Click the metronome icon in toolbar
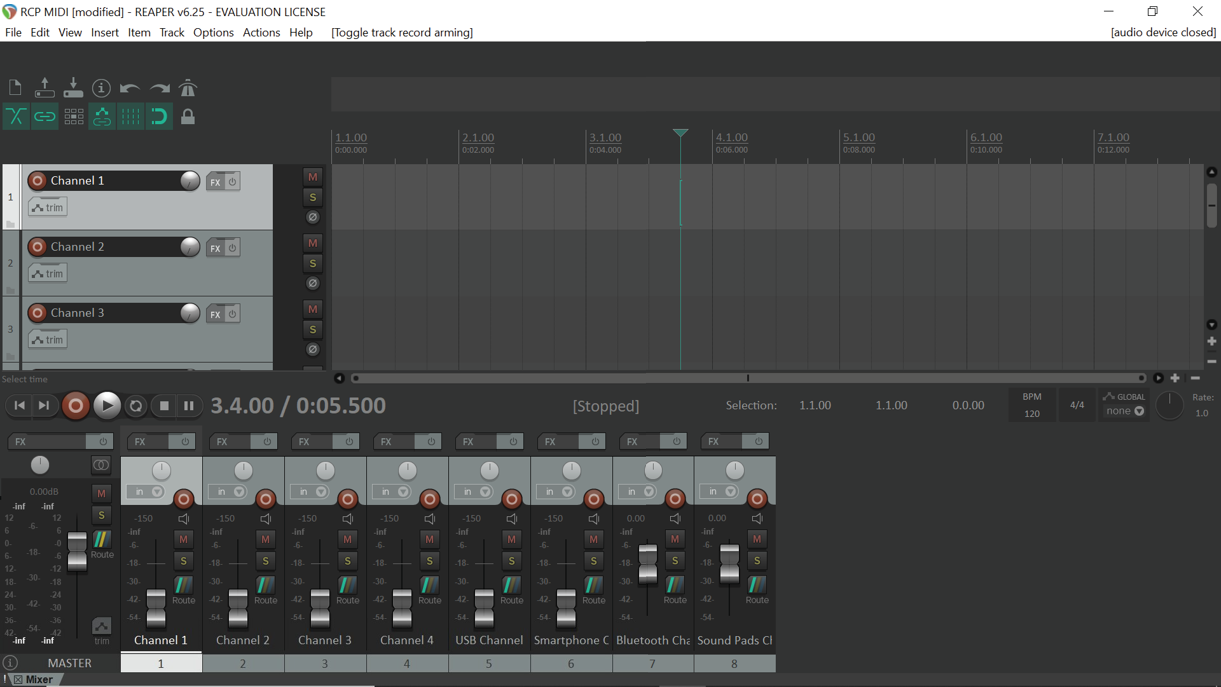Viewport: 1221px width, 687px height. point(188,88)
